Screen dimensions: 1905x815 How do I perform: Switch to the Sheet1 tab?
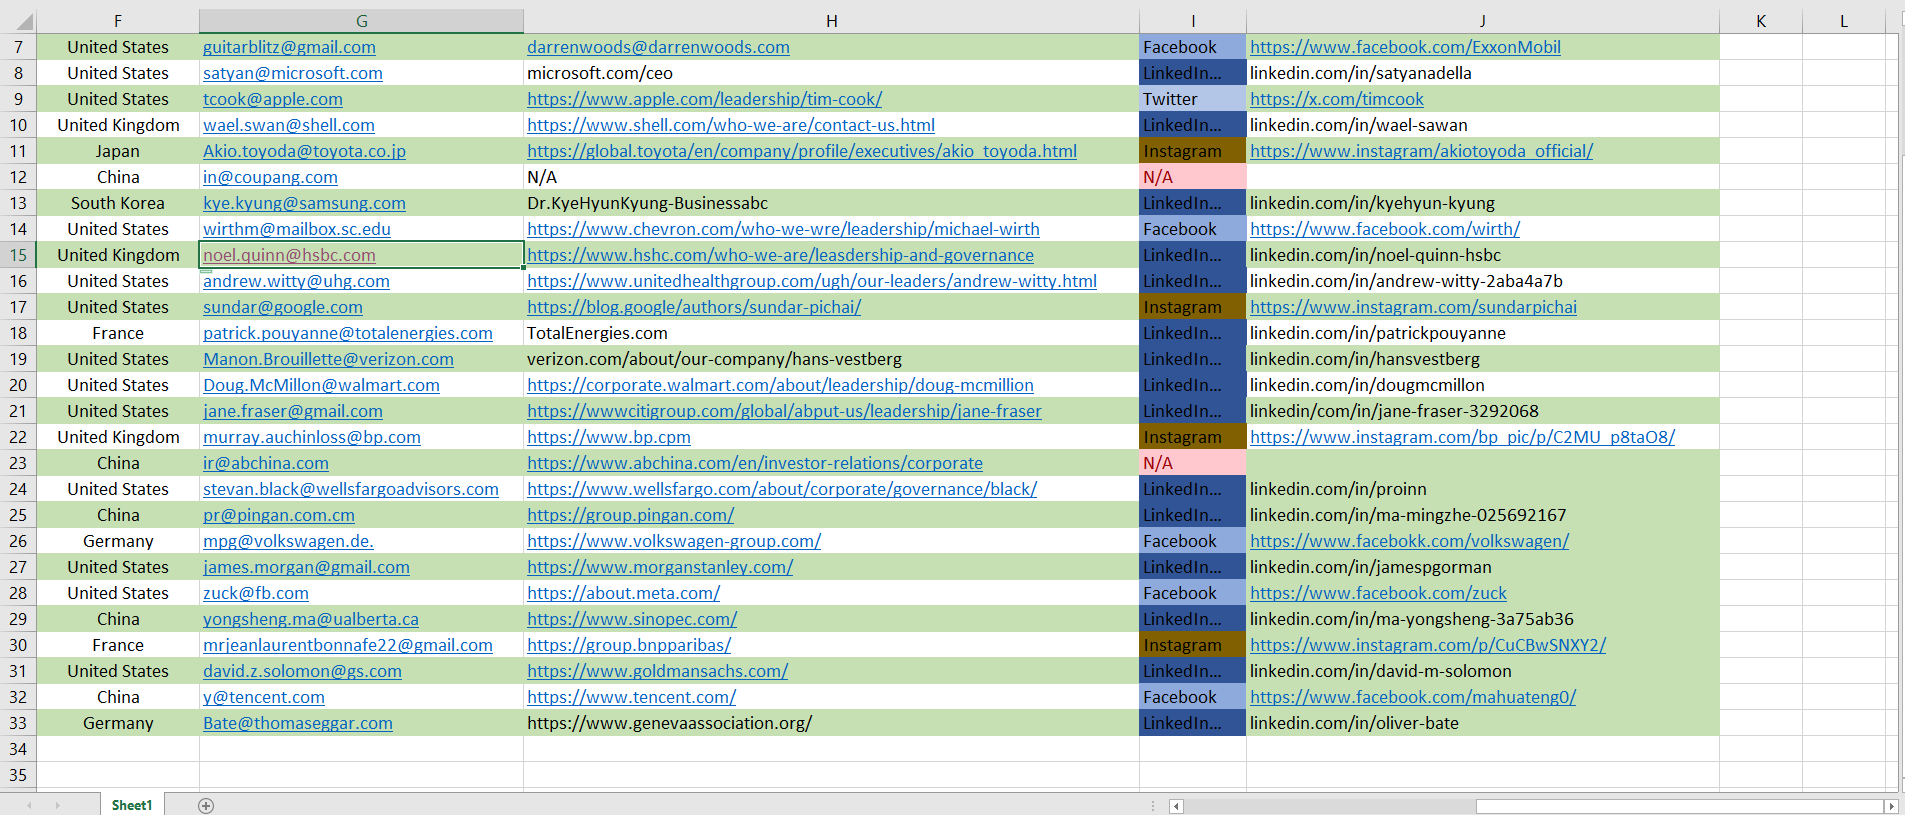pos(132,805)
